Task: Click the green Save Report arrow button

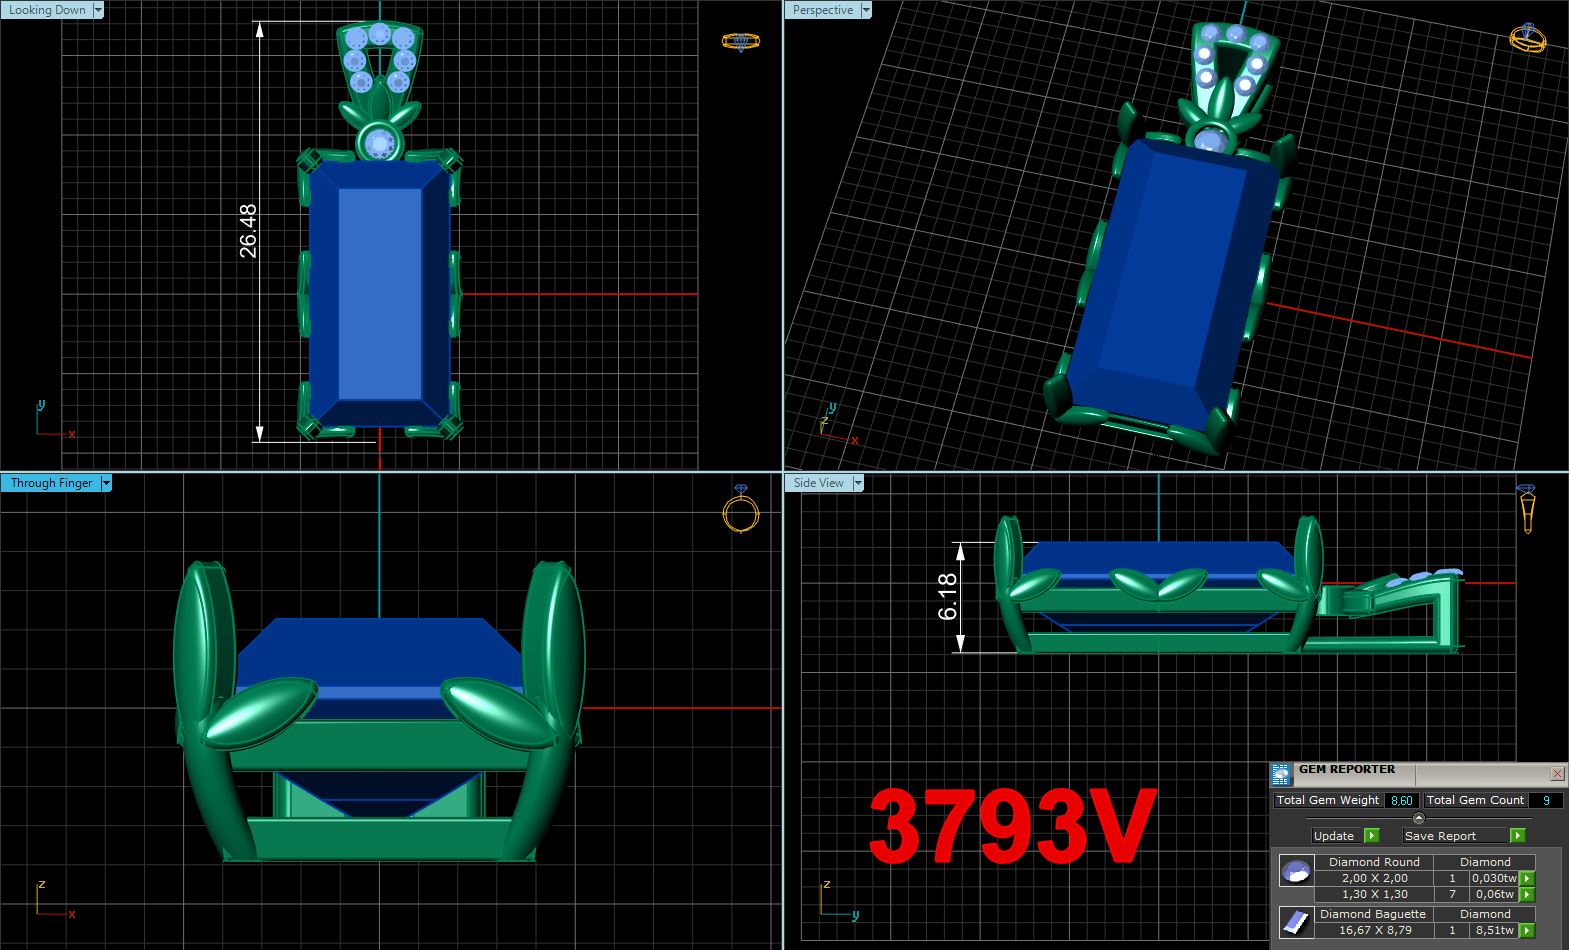Action: click(1518, 836)
